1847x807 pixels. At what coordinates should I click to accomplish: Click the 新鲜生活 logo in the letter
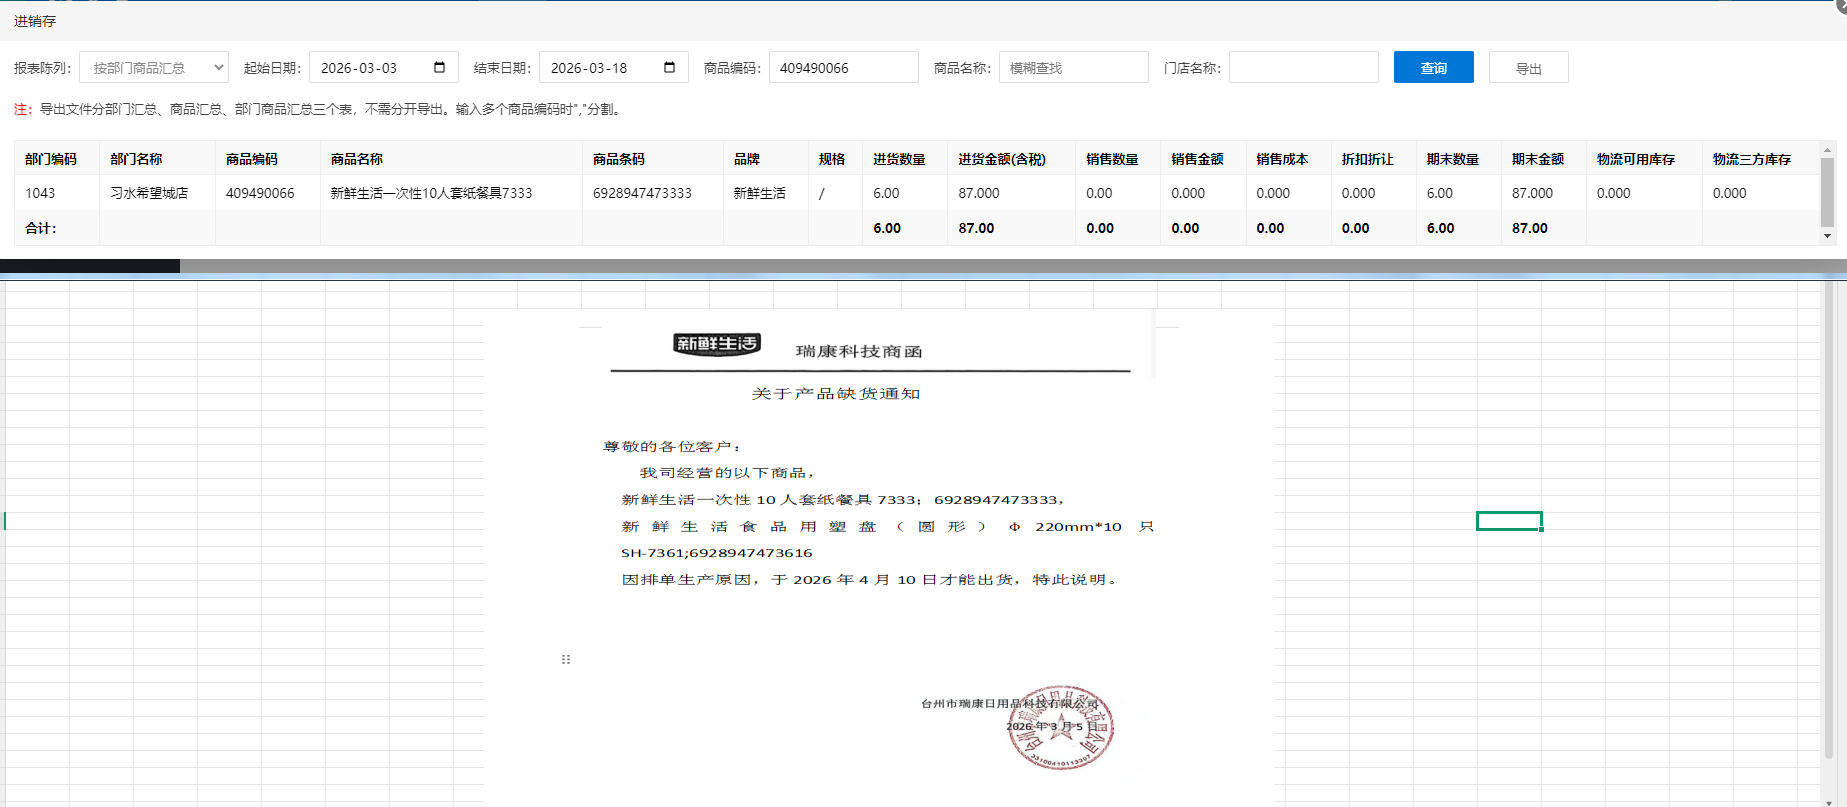(x=716, y=344)
